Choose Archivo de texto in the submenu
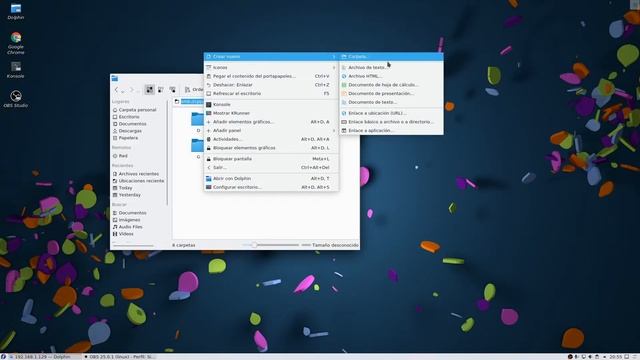 tap(392, 67)
